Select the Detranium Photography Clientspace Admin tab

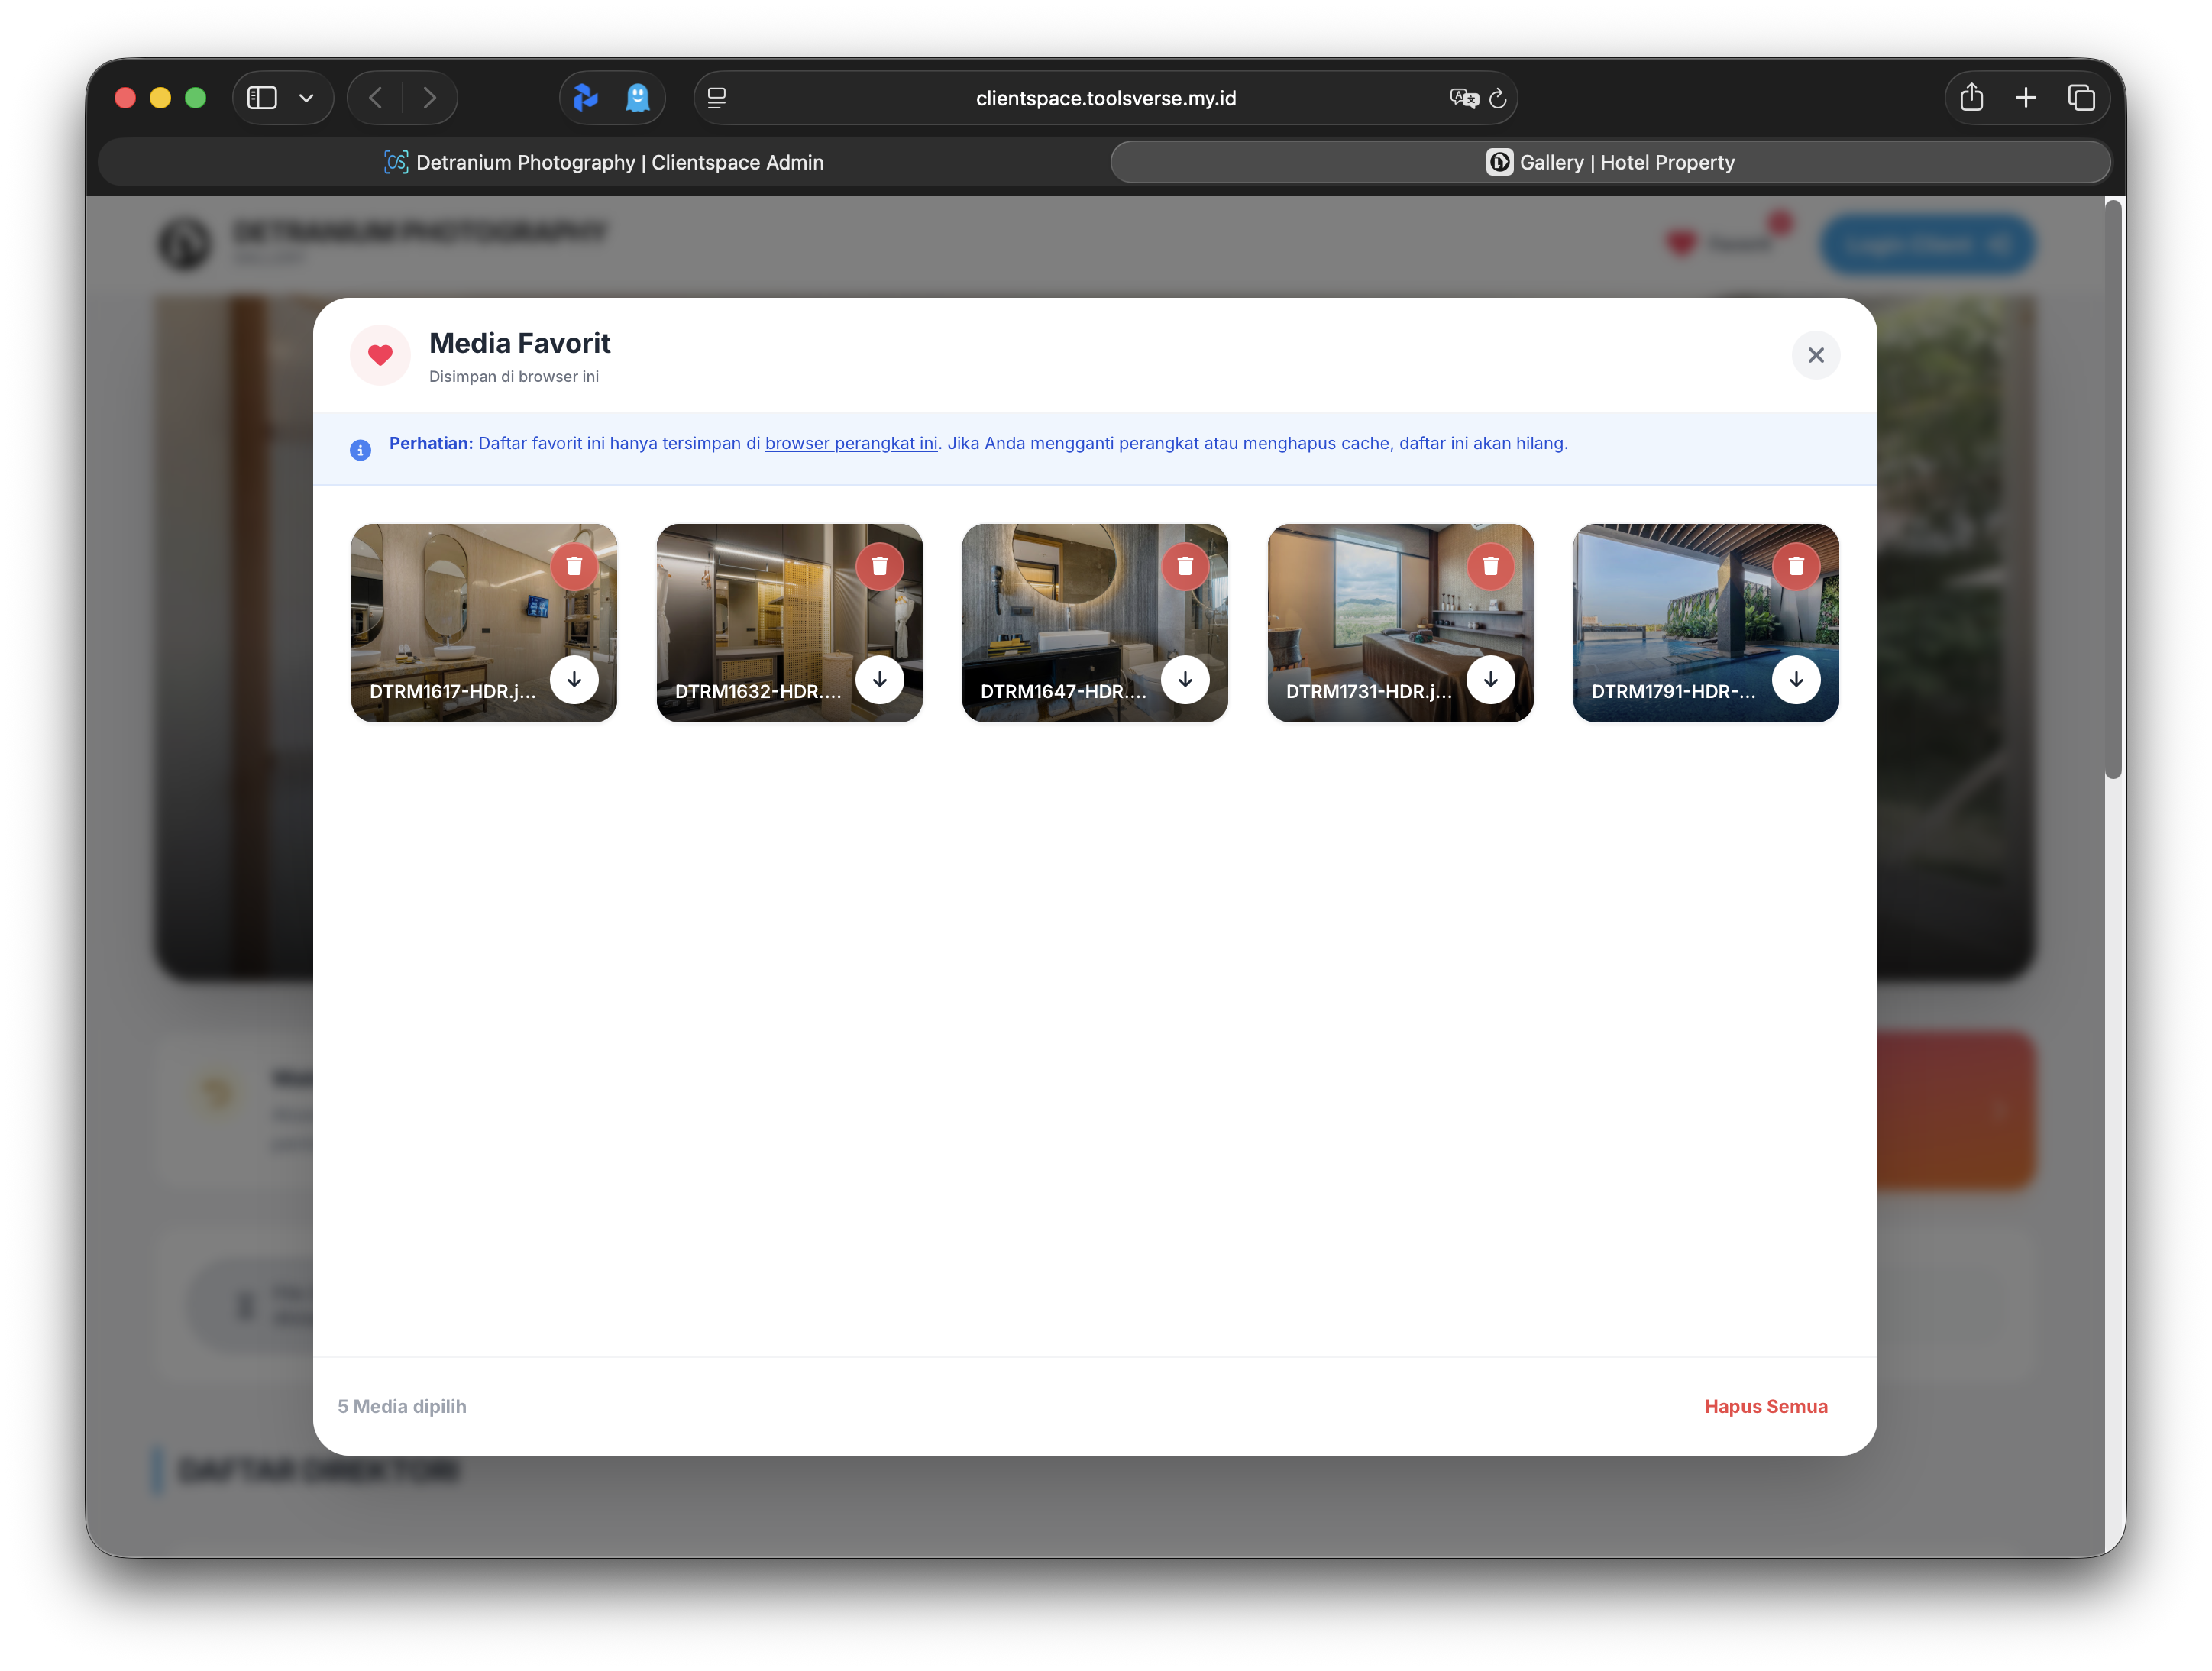coord(604,161)
